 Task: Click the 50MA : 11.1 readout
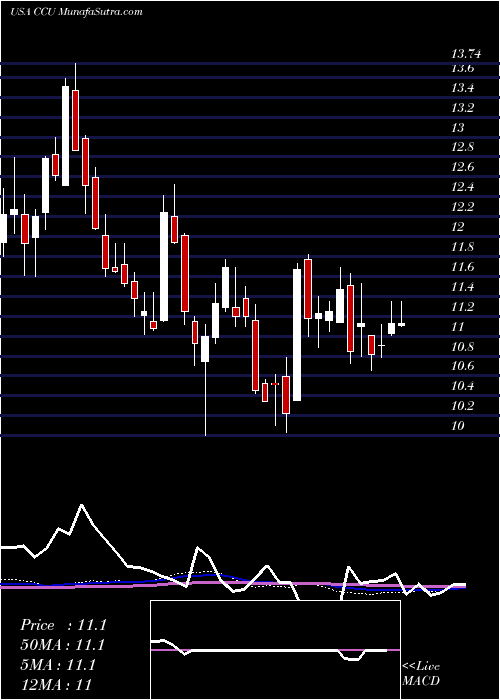pyautogui.click(x=62, y=645)
